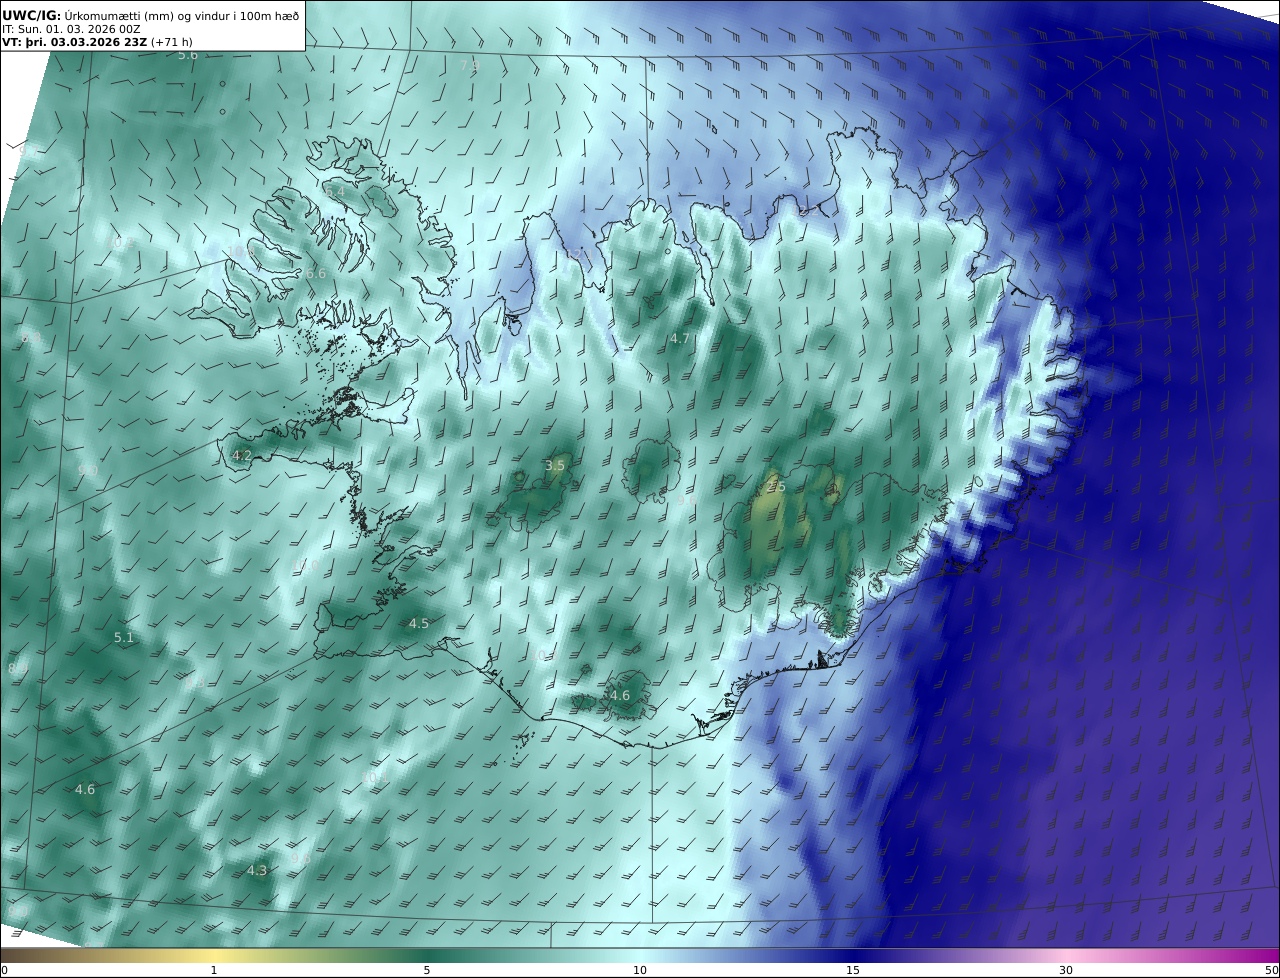Screen dimensions: 1280x978
Task: Click the colorbar tick label 1
Action: click(x=214, y=970)
